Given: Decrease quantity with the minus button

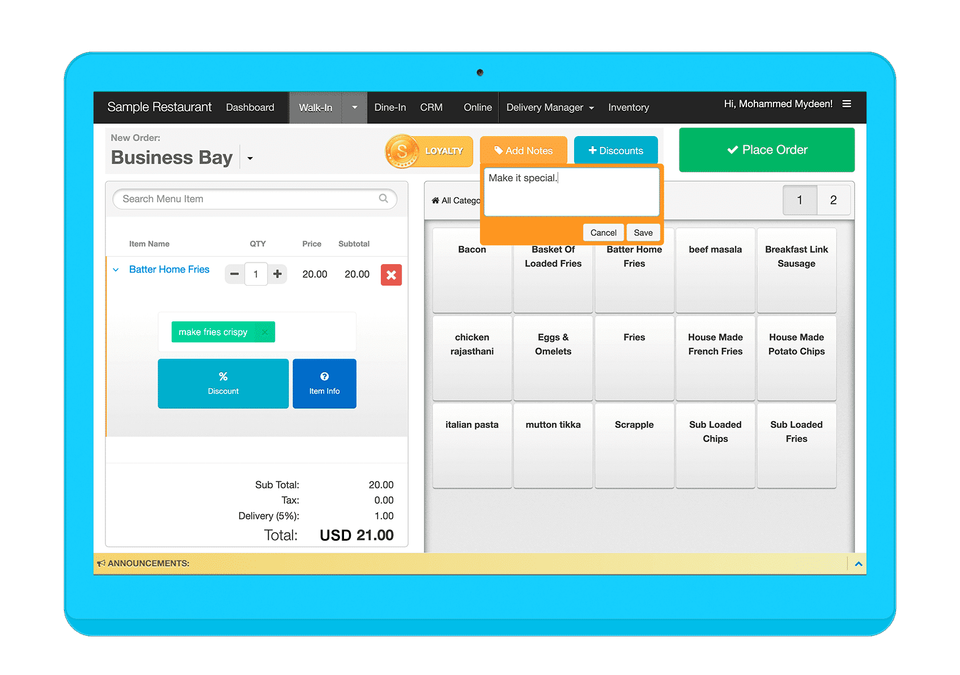Looking at the screenshot, I should (234, 274).
